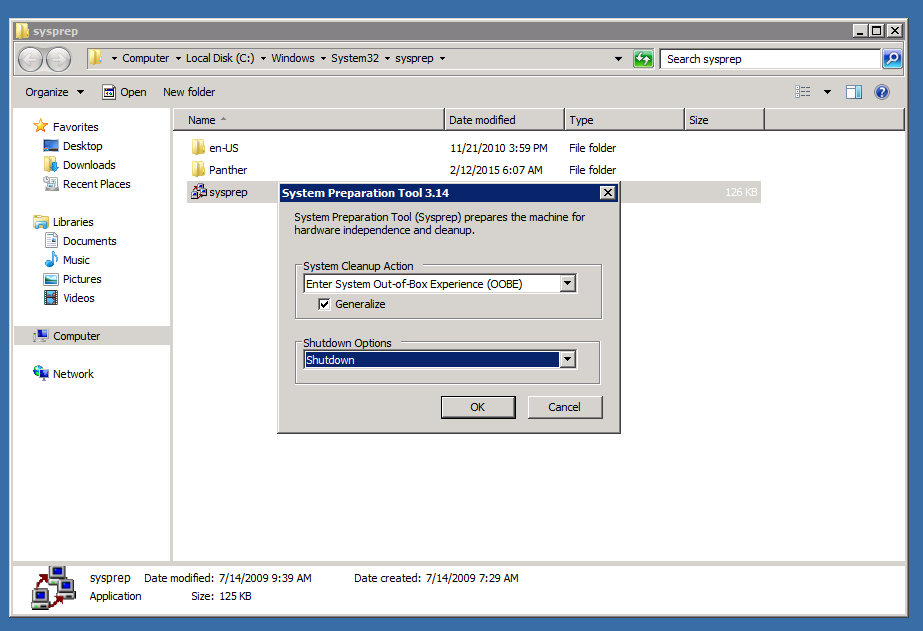The image size is (923, 631).
Task: Open the Help question mark icon
Action: [881, 92]
